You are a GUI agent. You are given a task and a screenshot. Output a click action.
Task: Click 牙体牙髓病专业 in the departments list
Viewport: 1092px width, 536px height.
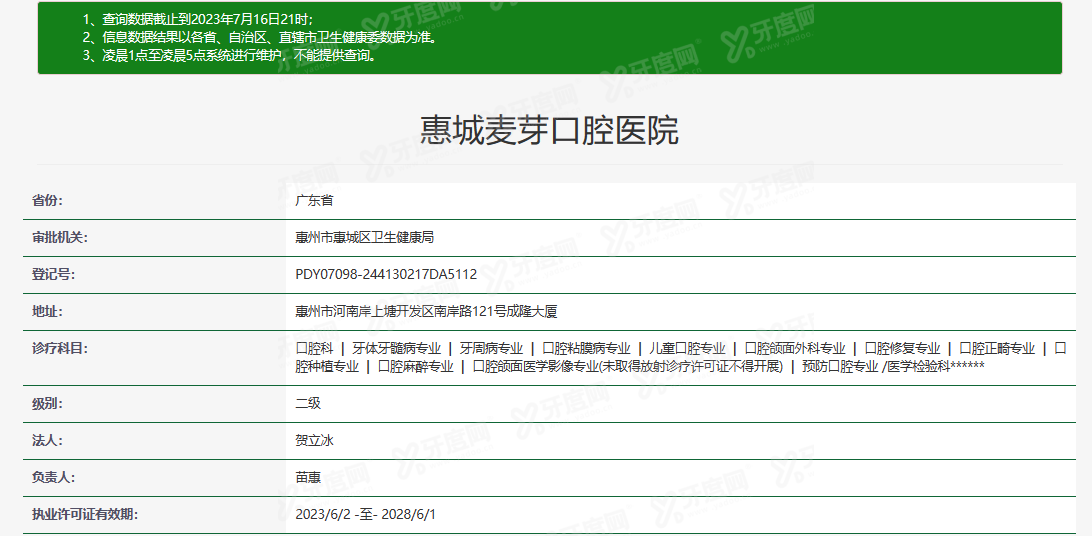pos(396,348)
